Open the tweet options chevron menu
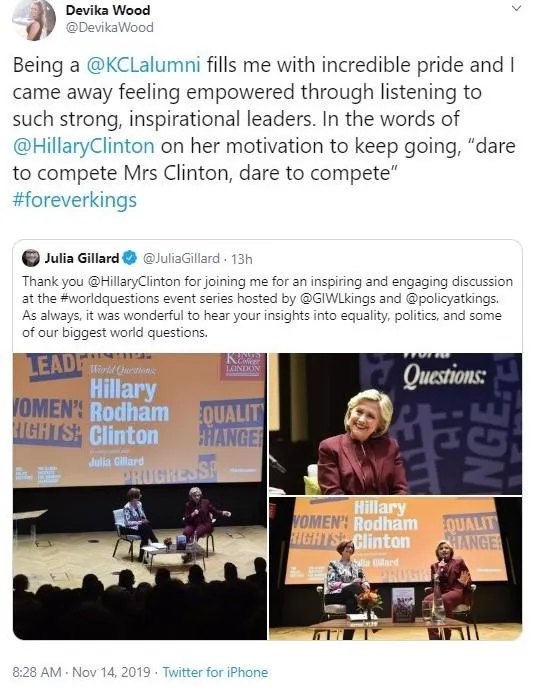This screenshot has height=691, width=537. tap(517, 8)
